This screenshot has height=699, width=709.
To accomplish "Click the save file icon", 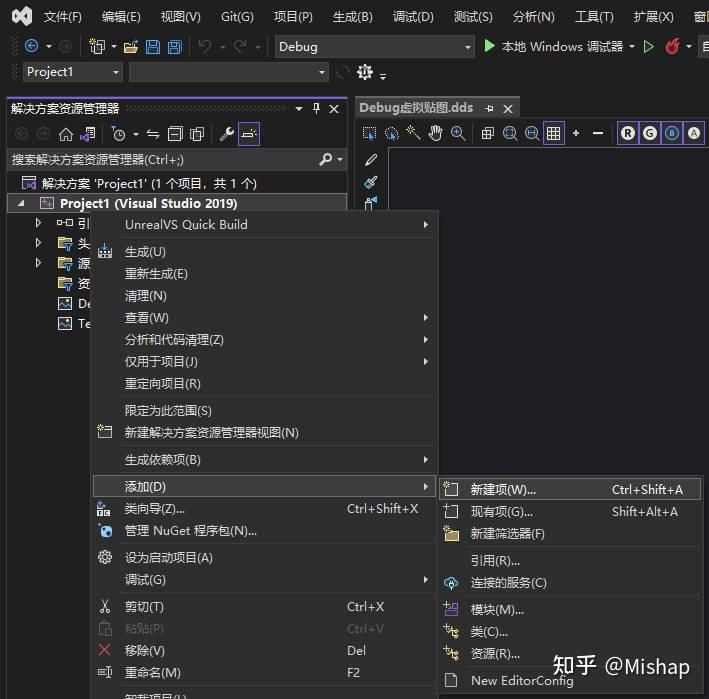I will (152, 46).
